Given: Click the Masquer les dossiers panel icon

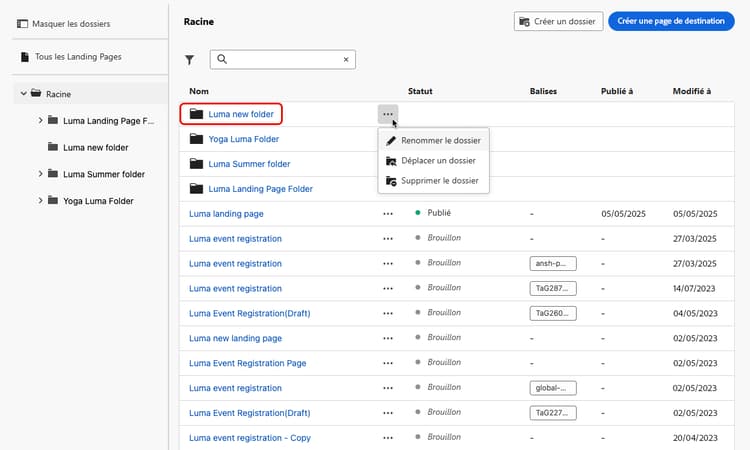Looking at the screenshot, I should (x=23, y=23).
